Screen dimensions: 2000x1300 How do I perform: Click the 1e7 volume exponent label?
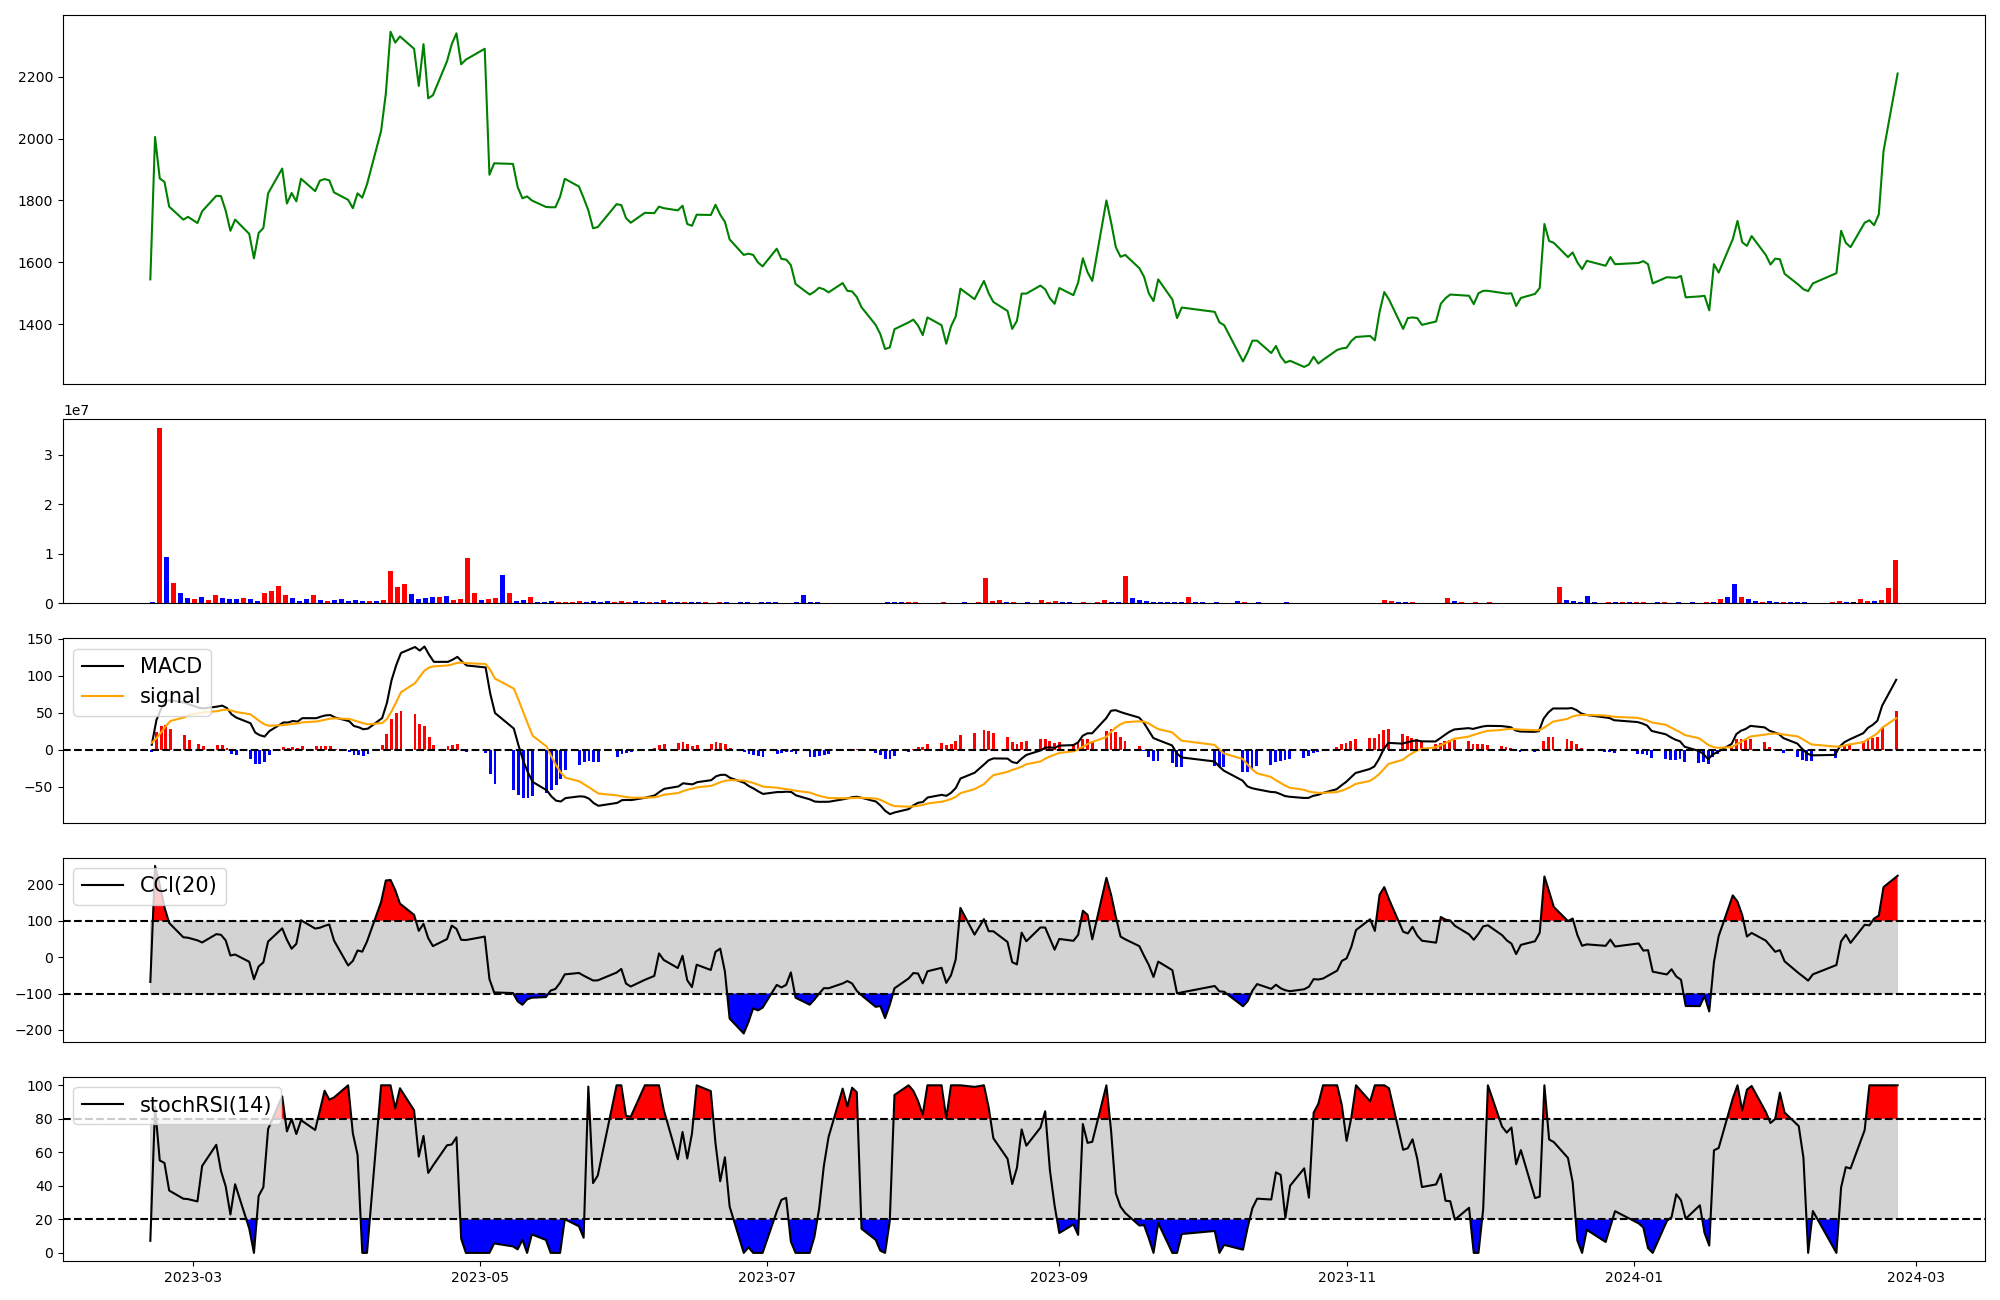point(76,410)
